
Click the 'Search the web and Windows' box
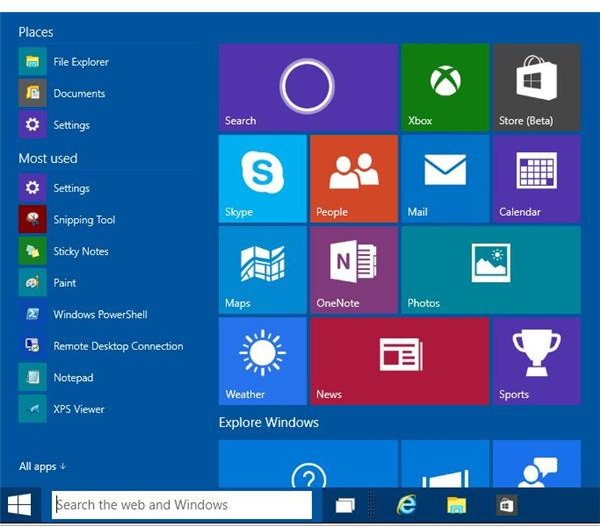coord(182,505)
